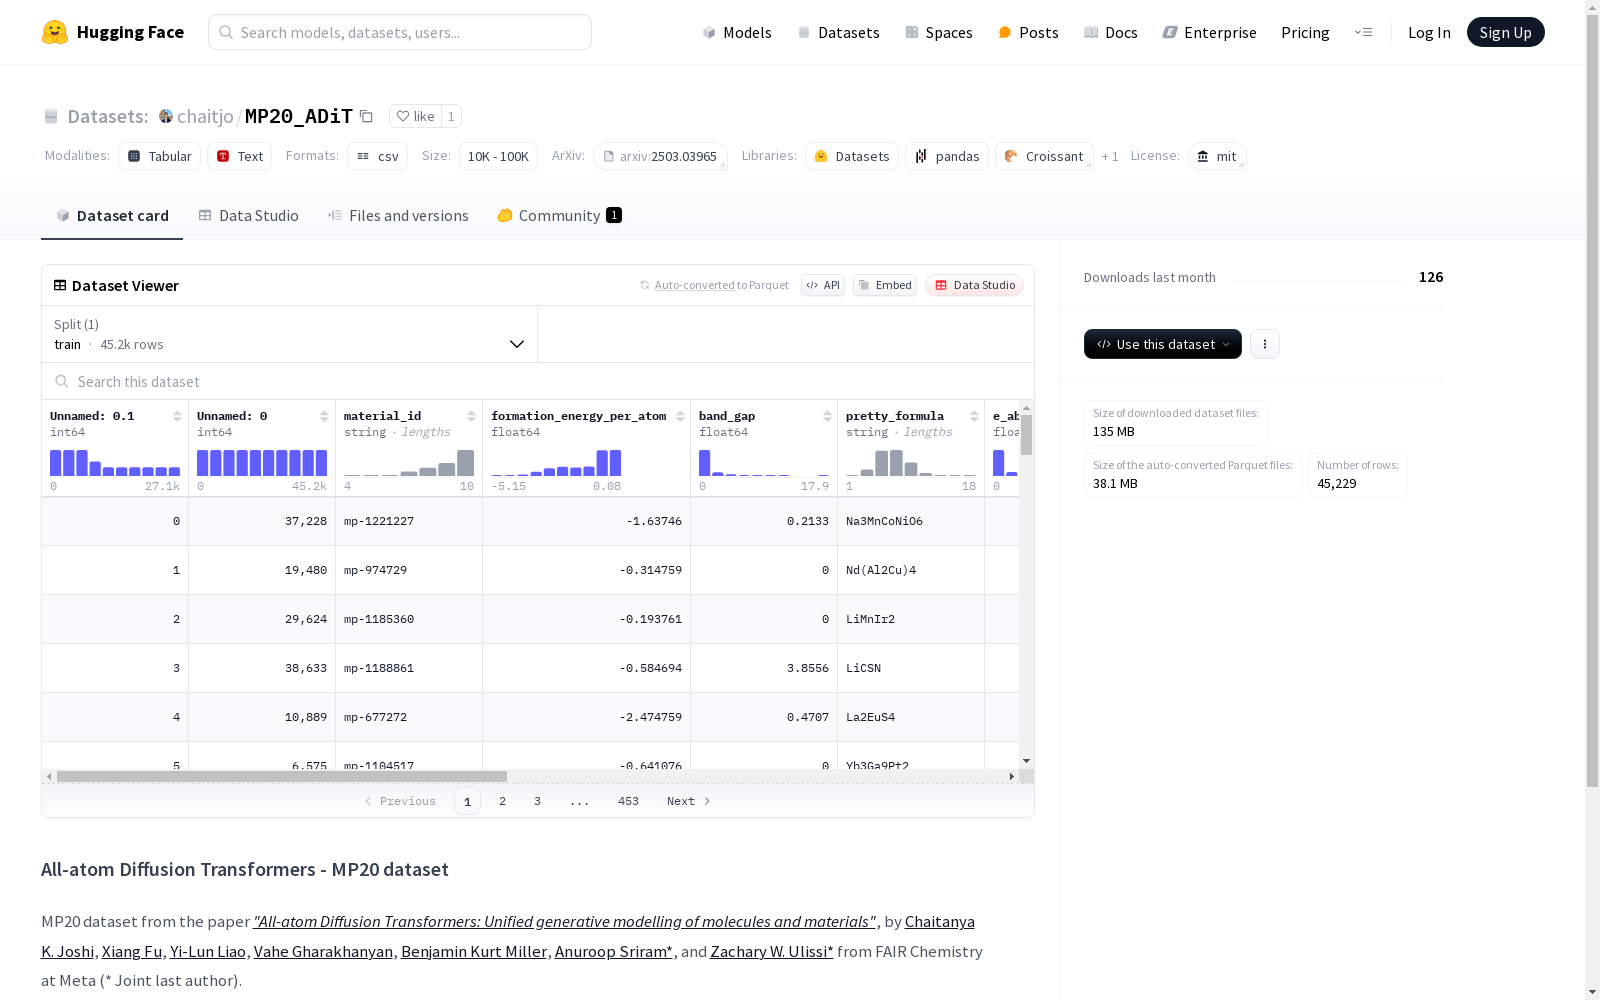Click the table's vertical scroll down arrow
Image resolution: width=1600 pixels, height=1000 pixels.
point(1026,761)
